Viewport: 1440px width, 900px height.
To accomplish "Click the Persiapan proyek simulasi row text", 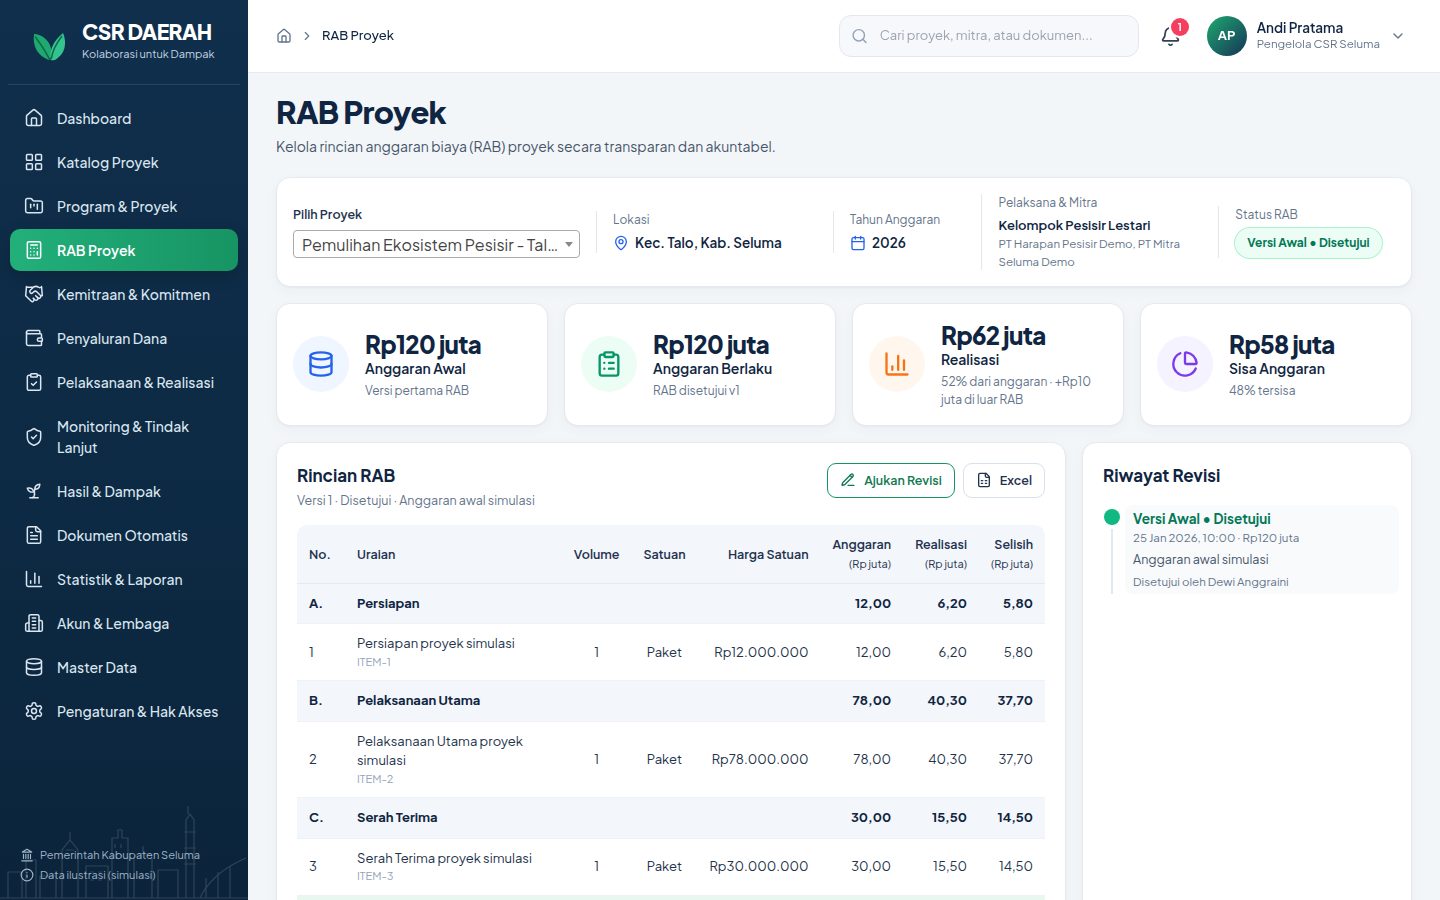I will point(436,643).
